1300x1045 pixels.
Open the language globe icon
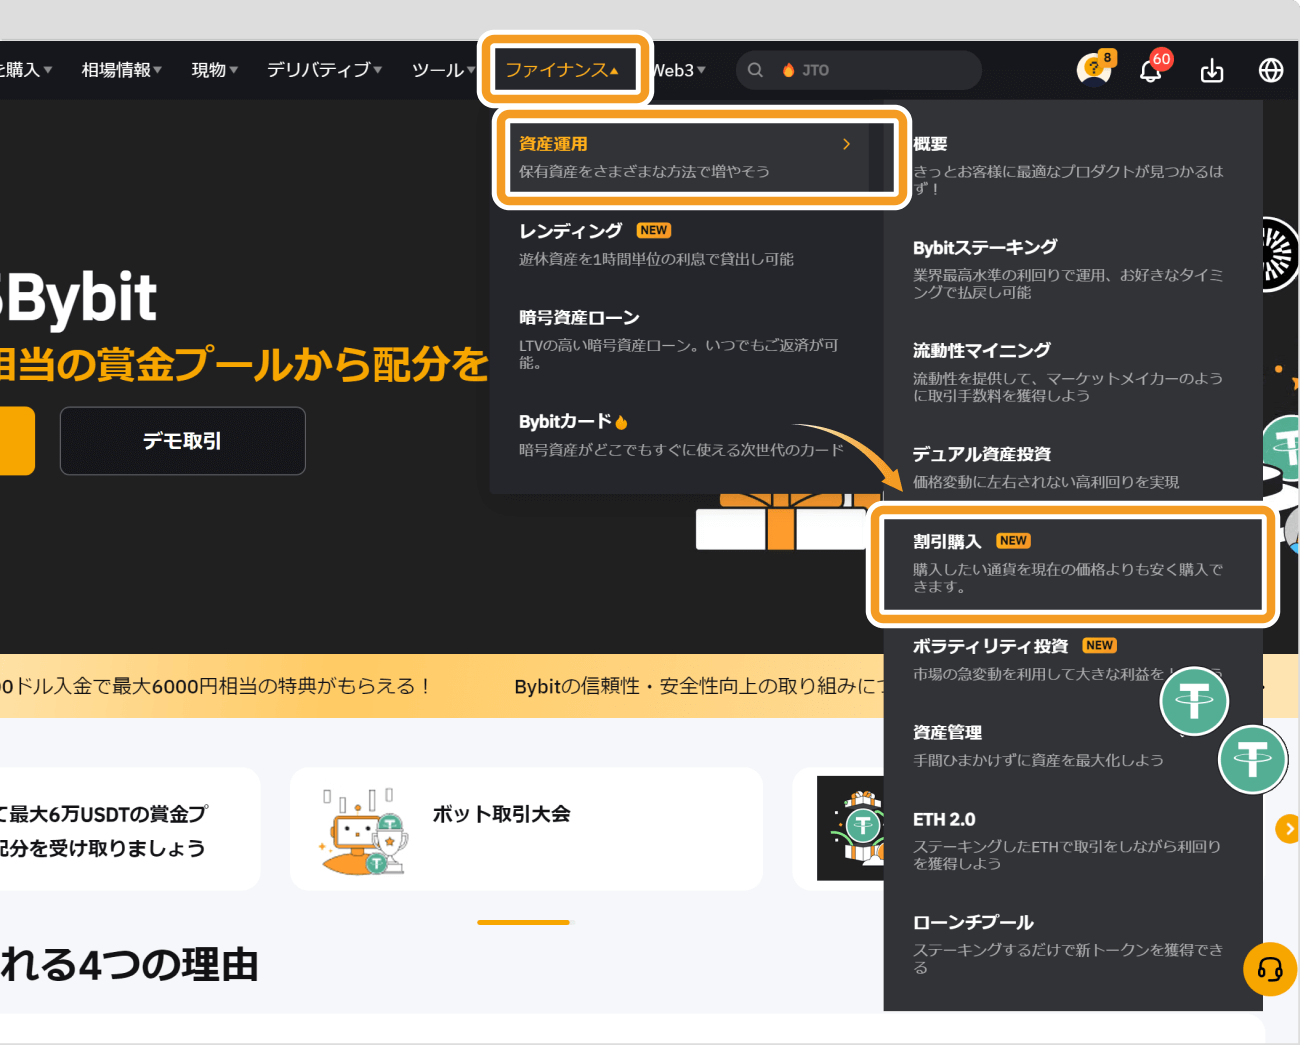1270,71
